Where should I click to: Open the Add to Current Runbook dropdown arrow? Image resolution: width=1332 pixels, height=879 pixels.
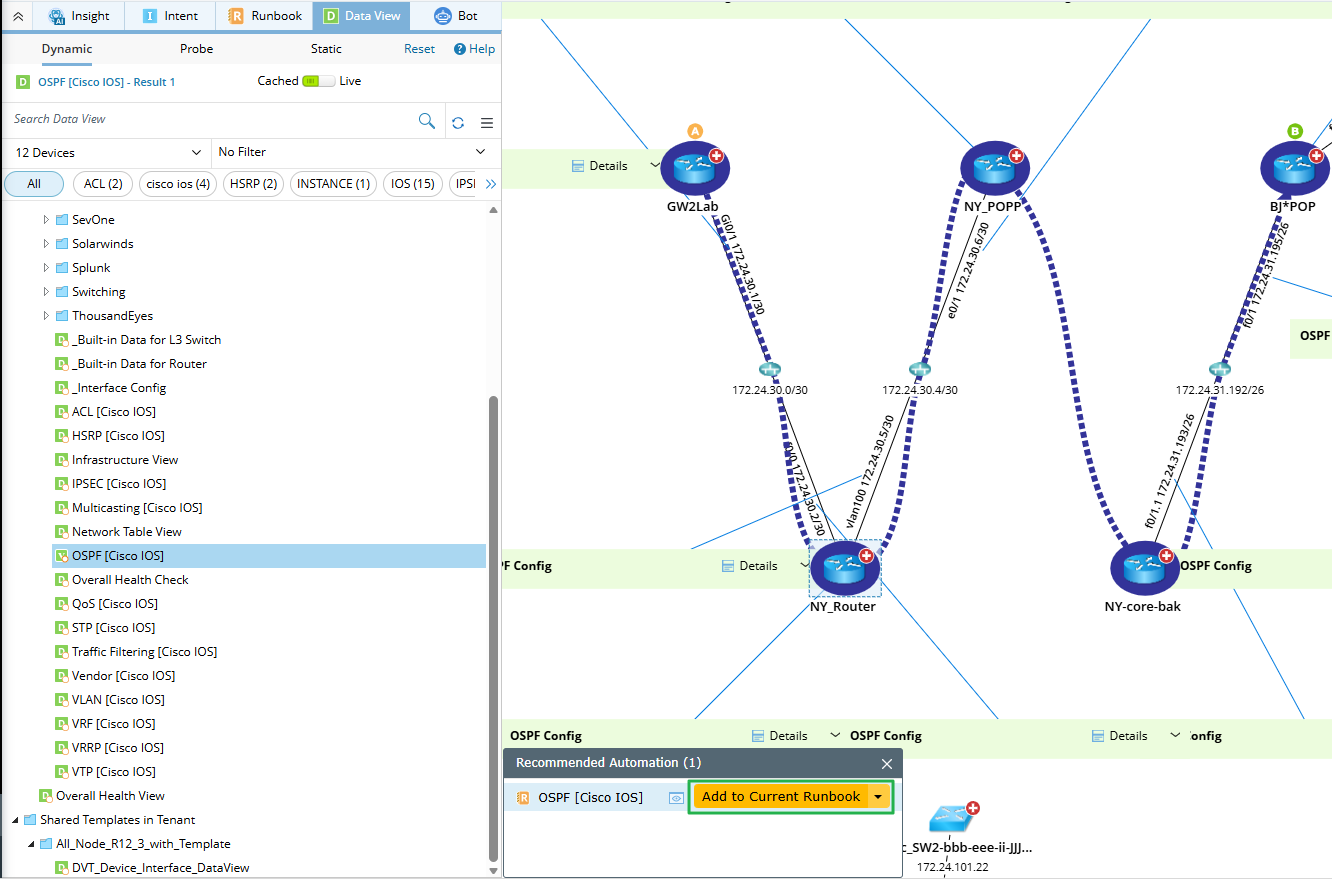[x=878, y=797]
